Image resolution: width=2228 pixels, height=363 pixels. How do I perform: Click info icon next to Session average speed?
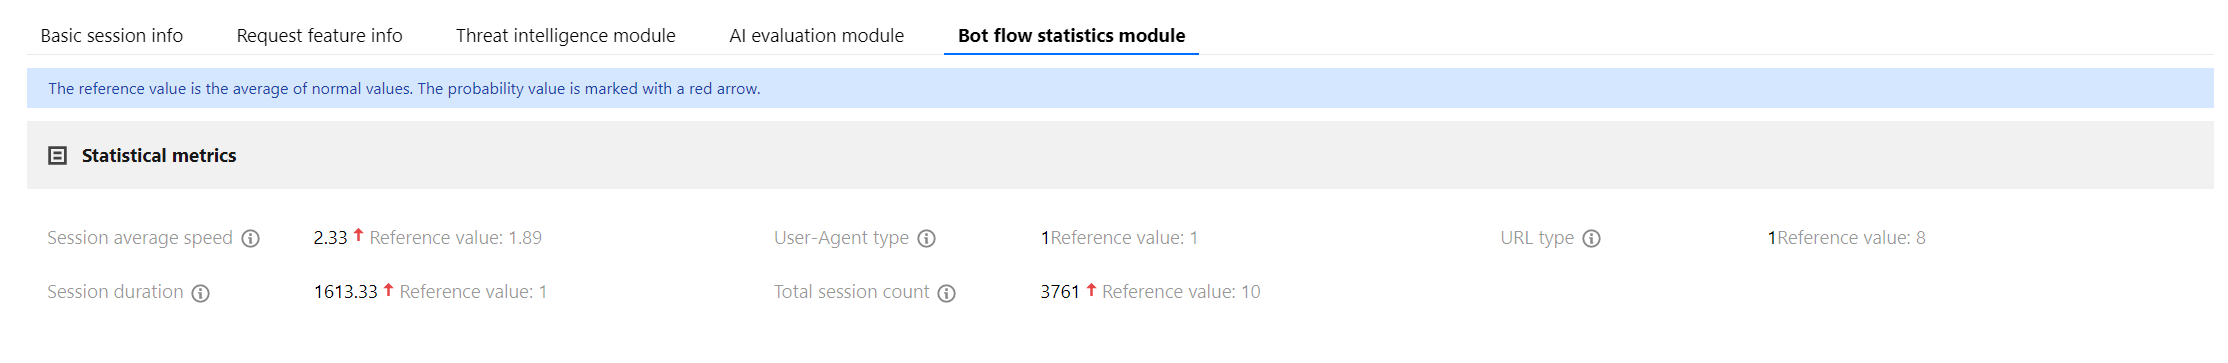point(251,239)
